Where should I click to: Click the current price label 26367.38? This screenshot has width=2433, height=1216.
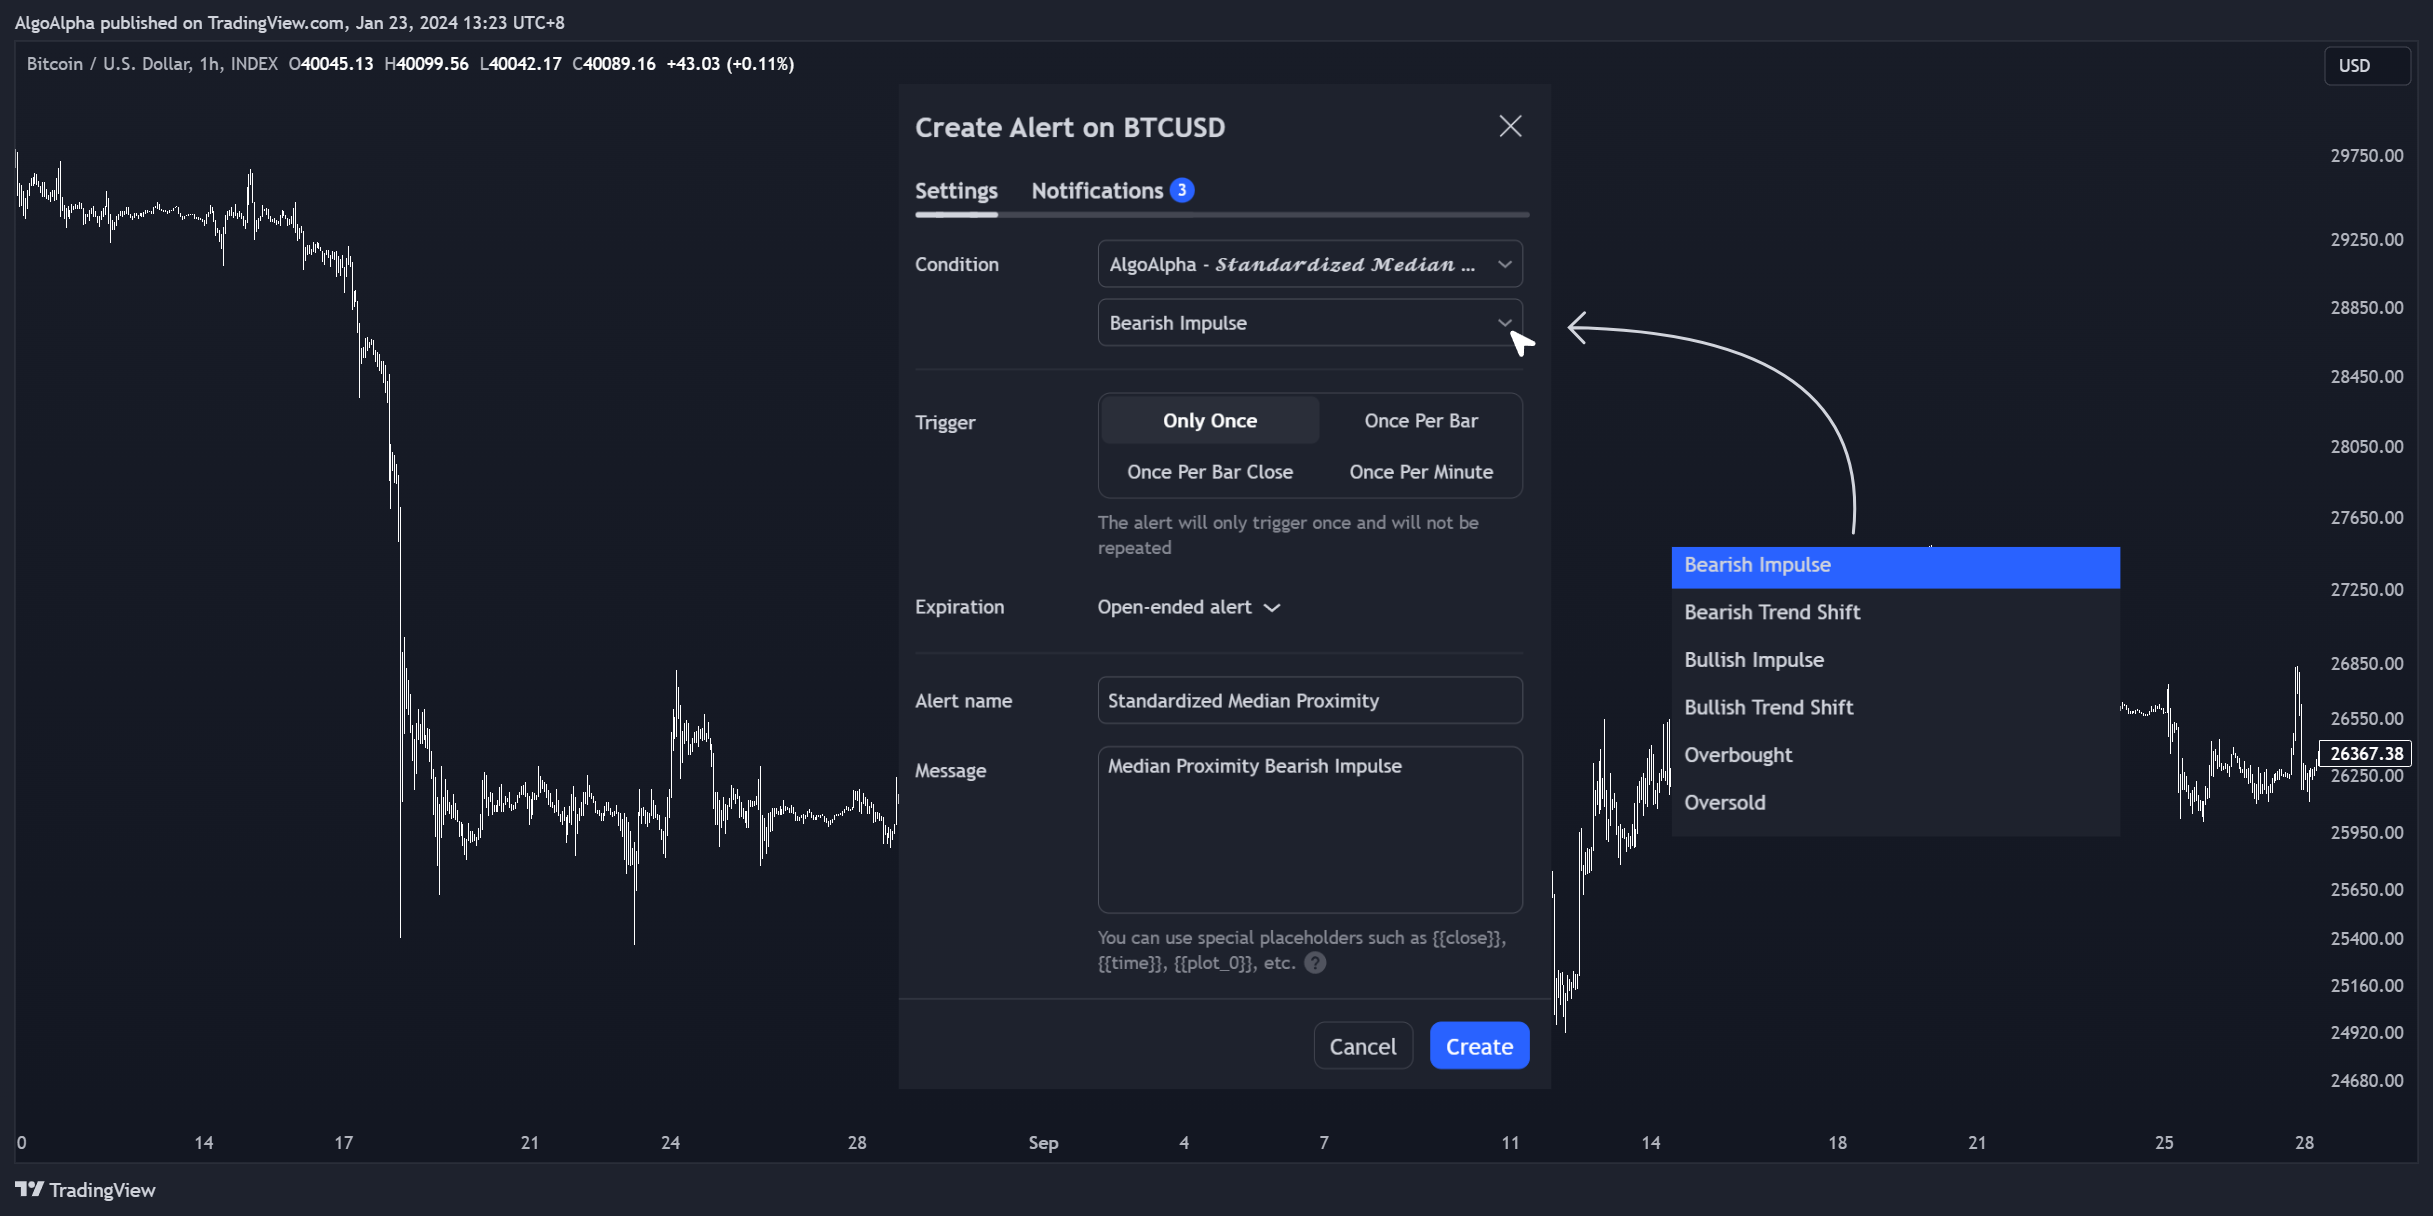tap(2365, 754)
